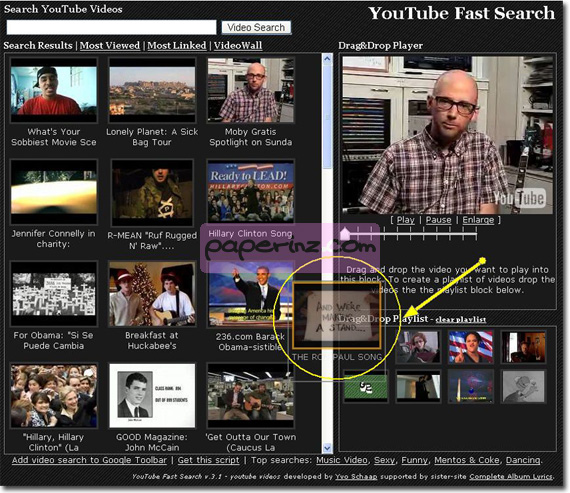Screen dimensions: 570x493
Task: Select the dim figure by window playlist thumbnail
Action: click(418, 386)
